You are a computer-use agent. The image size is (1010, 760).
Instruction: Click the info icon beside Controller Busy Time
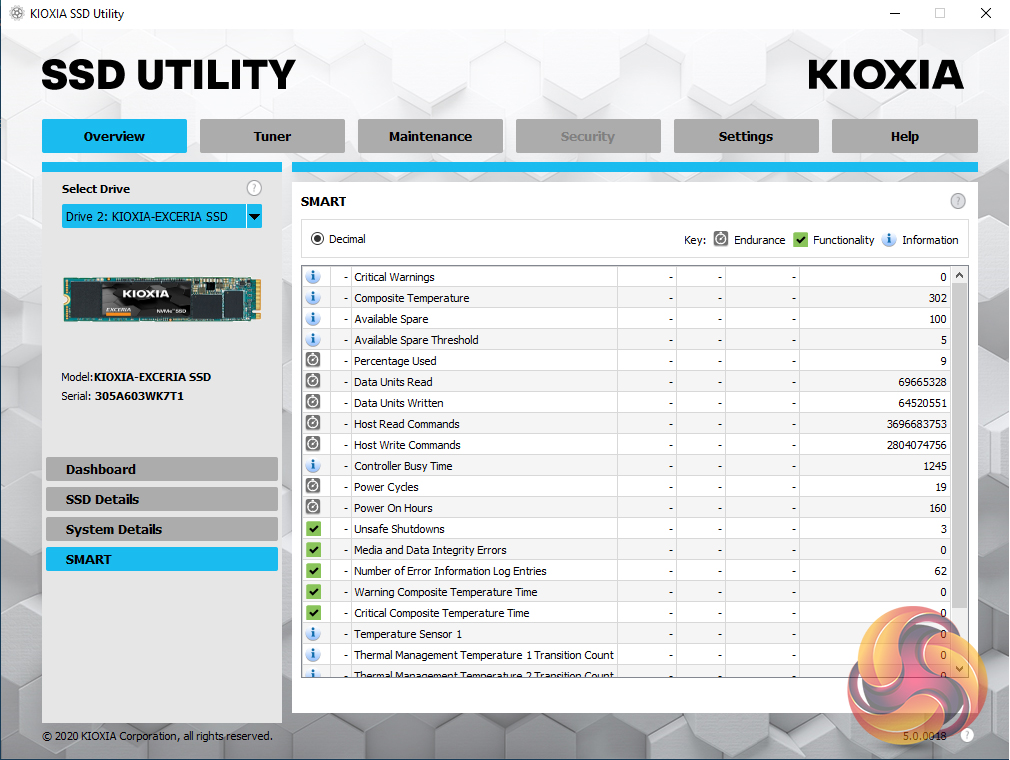[x=313, y=465]
